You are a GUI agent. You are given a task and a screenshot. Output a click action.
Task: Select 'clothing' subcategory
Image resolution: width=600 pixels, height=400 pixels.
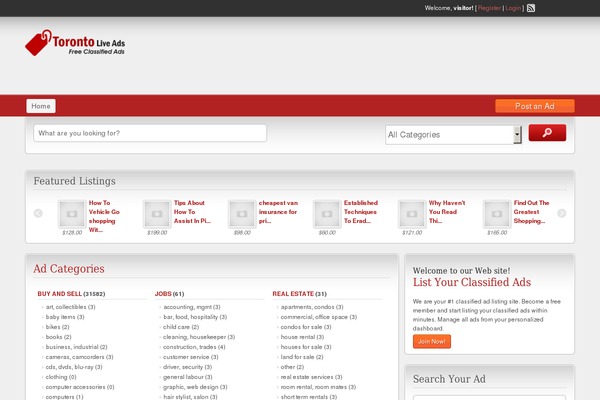pyautogui.click(x=56, y=377)
